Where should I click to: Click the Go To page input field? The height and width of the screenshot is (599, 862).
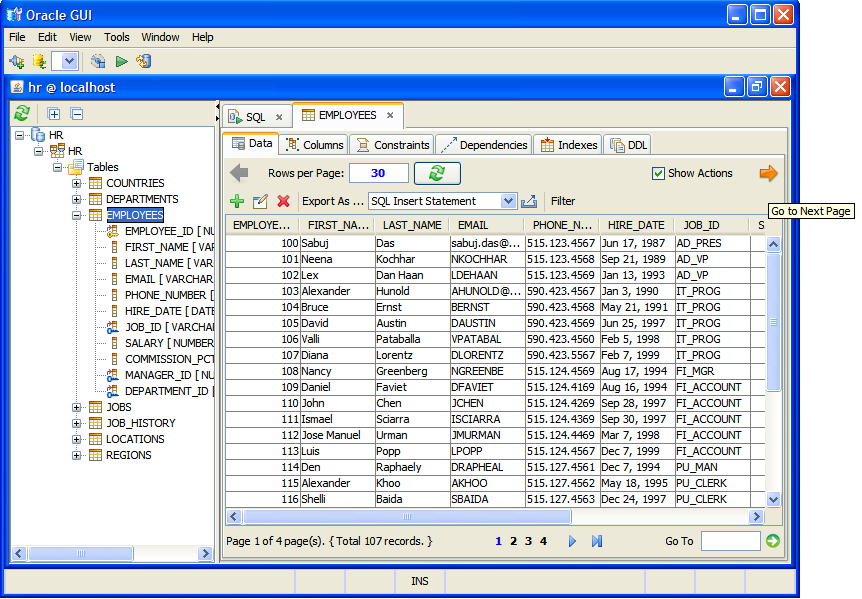coord(731,541)
